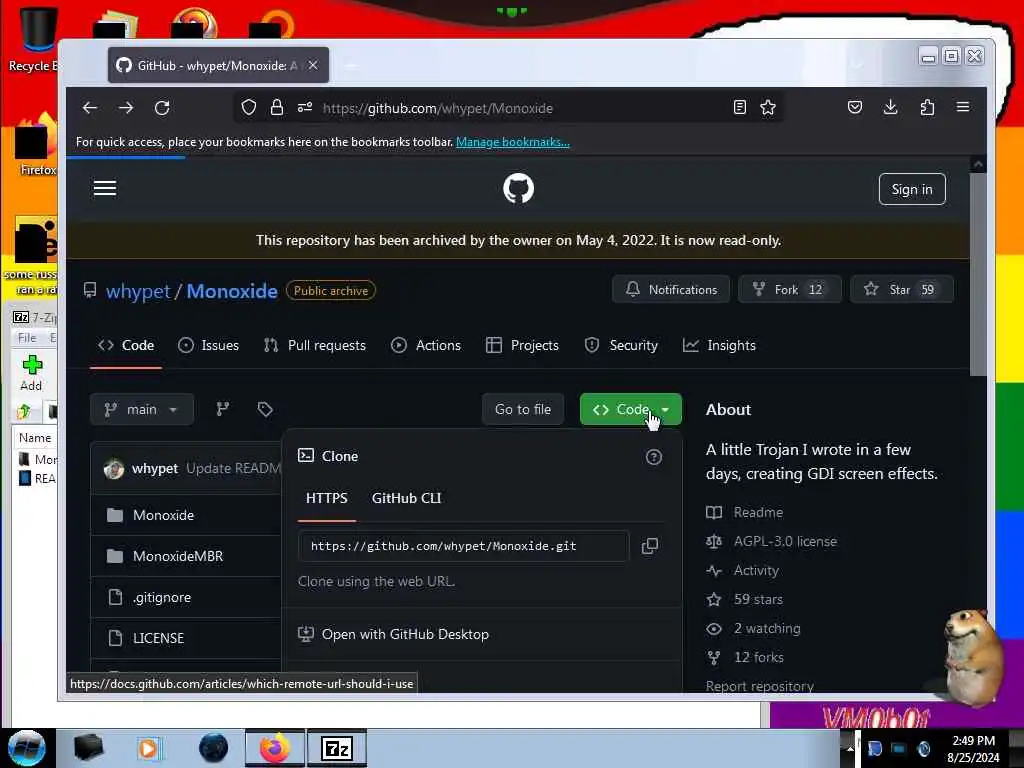Open site permissions icon in address bar

point(305,108)
